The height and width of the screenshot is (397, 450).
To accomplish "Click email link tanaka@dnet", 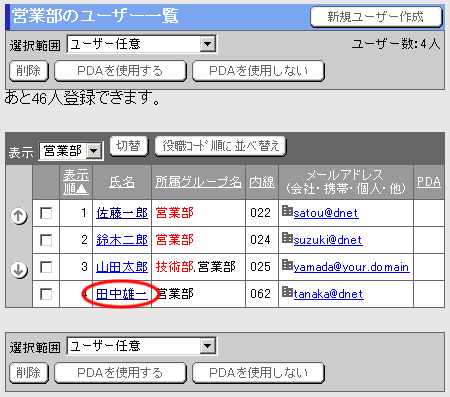I will coord(329,294).
